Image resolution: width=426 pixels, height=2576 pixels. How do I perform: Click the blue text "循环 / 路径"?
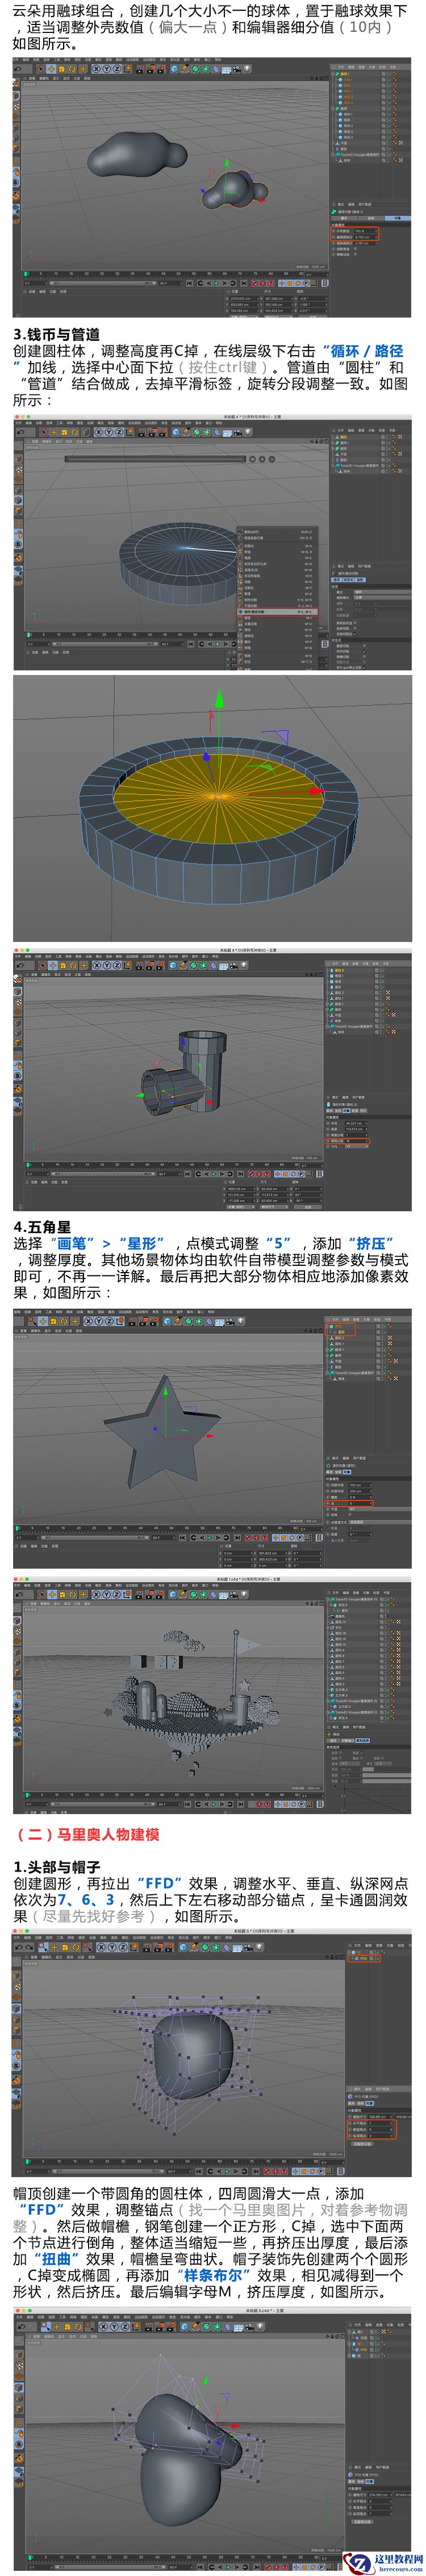pyautogui.click(x=367, y=351)
